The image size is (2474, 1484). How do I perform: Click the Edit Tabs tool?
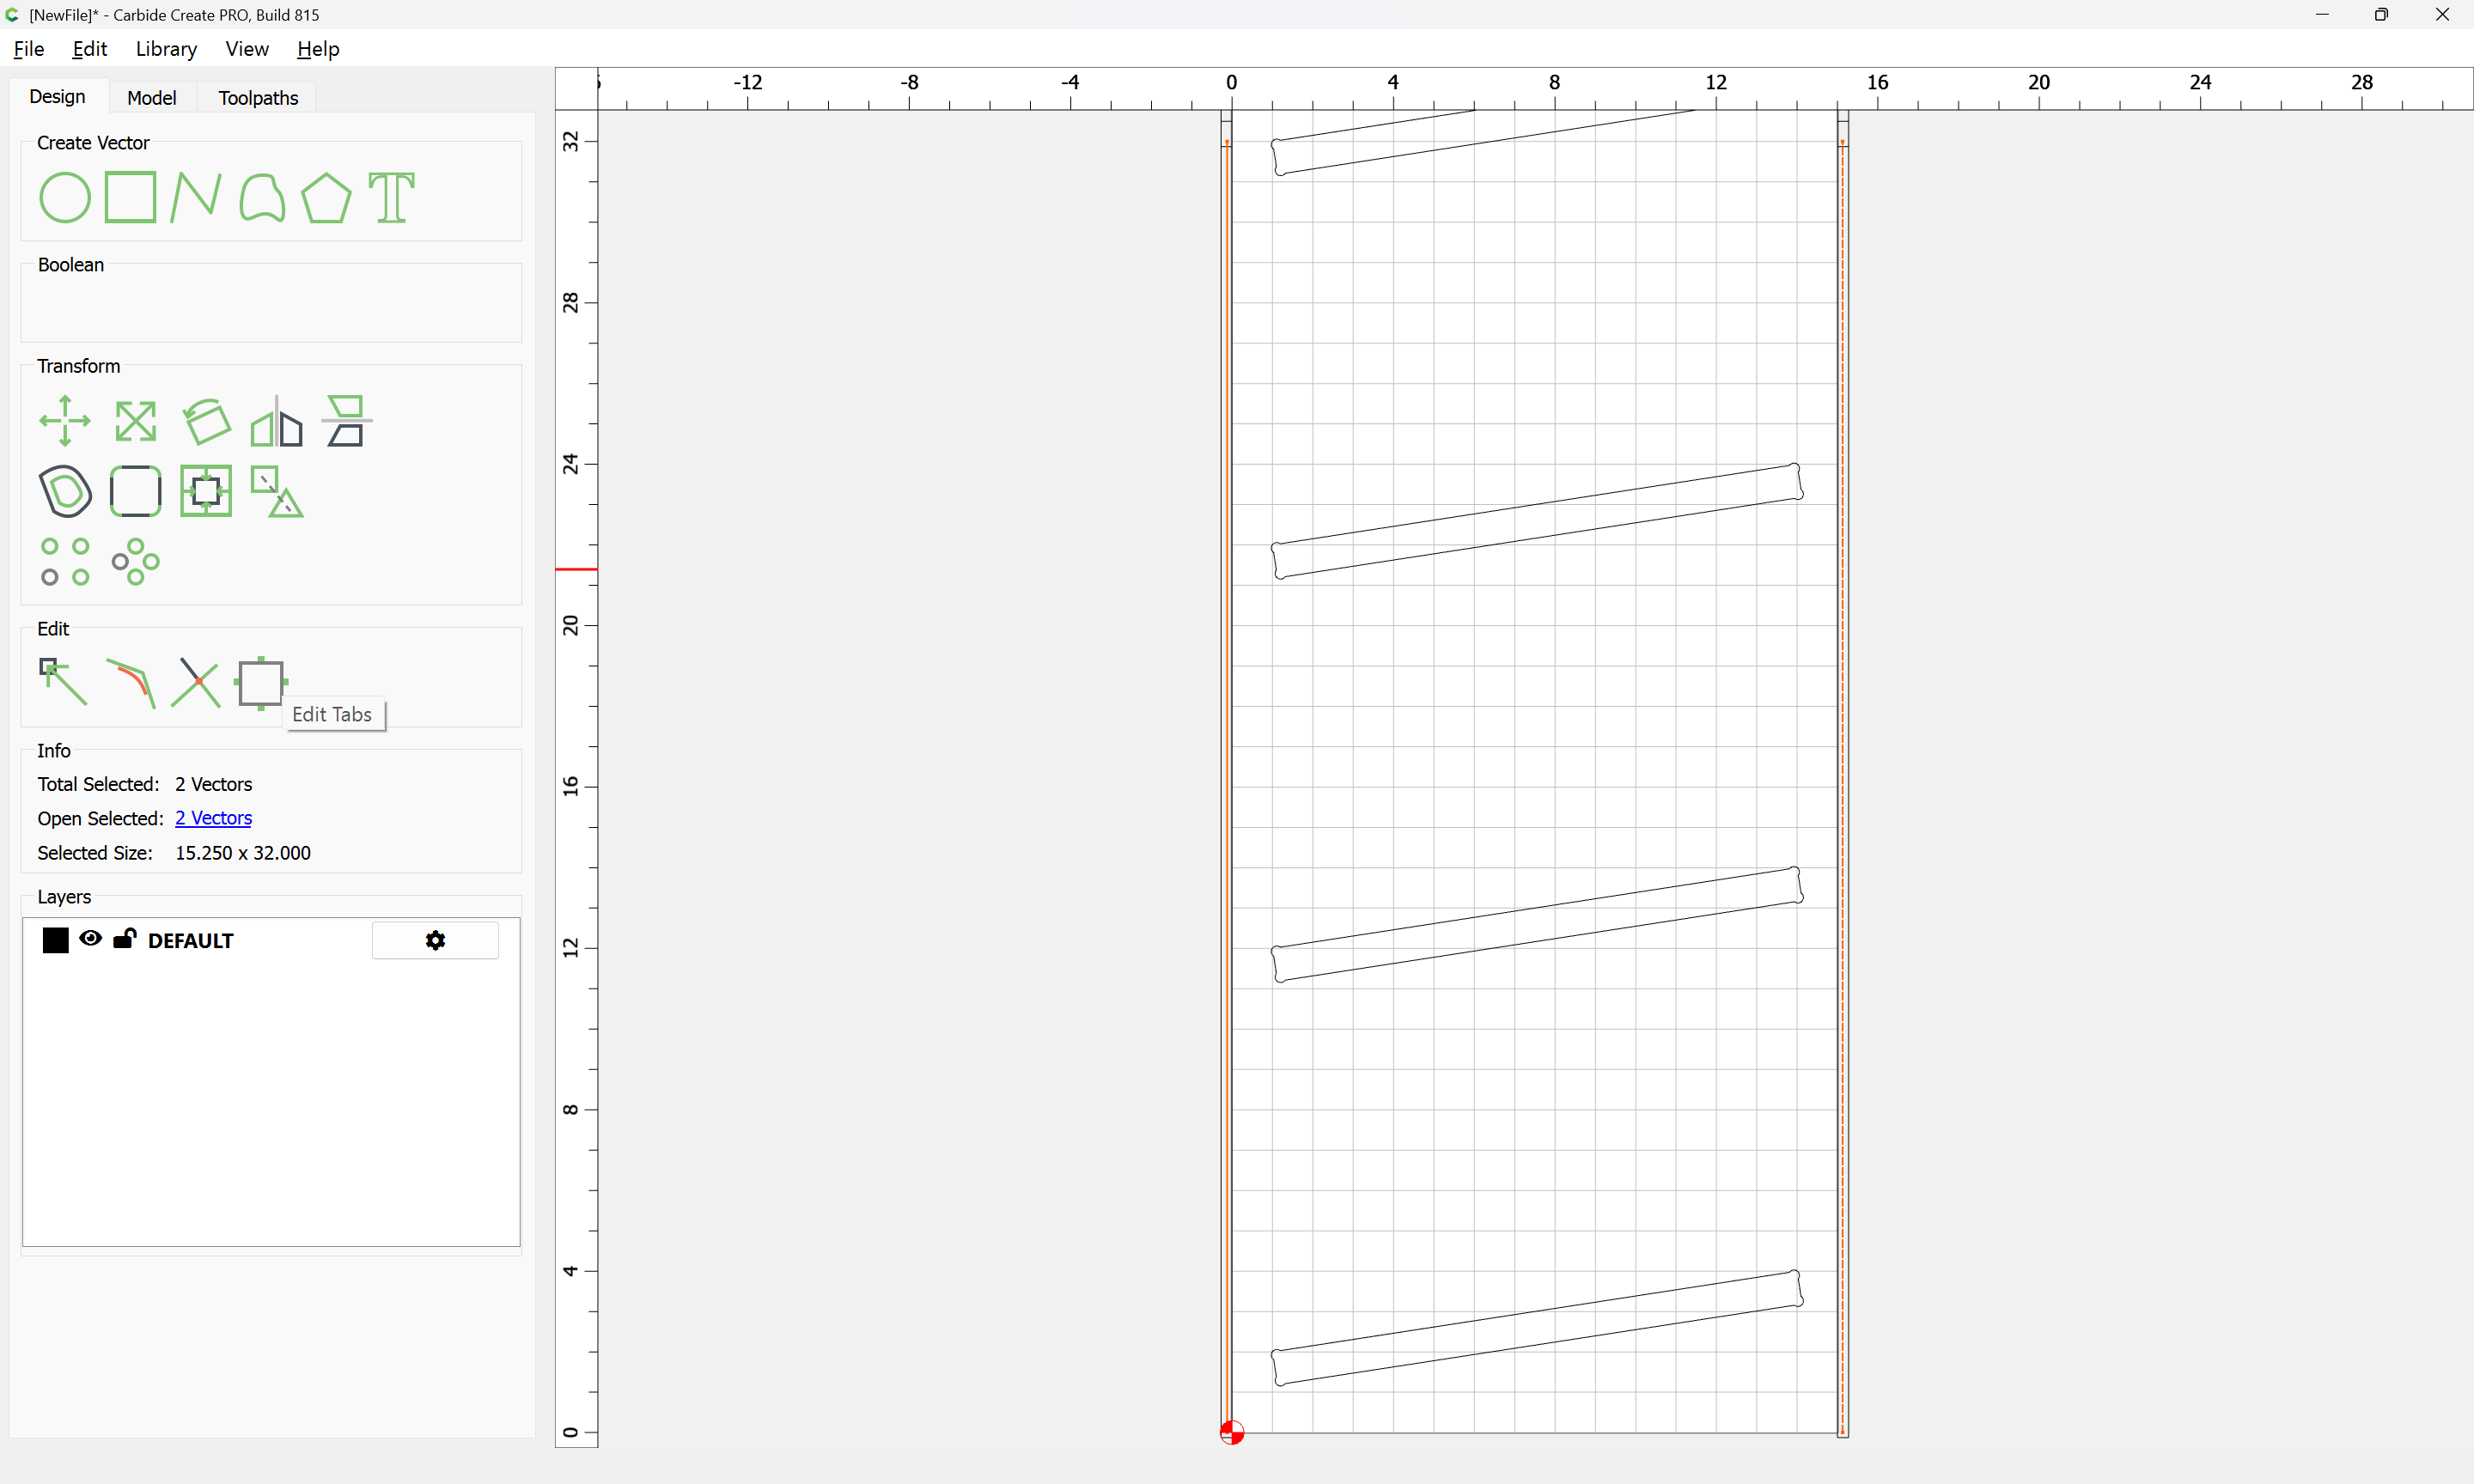click(261, 683)
